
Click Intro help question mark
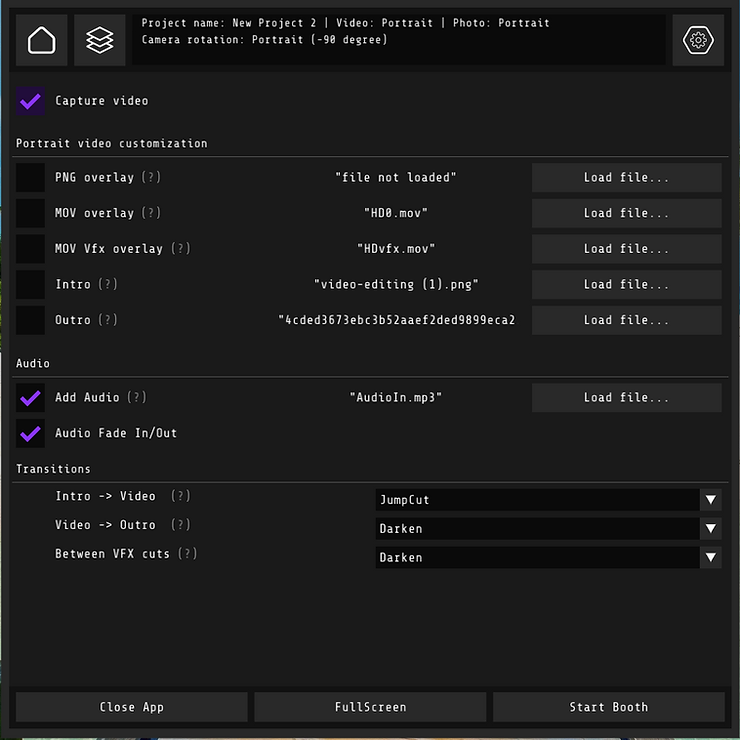pyautogui.click(x=108, y=285)
